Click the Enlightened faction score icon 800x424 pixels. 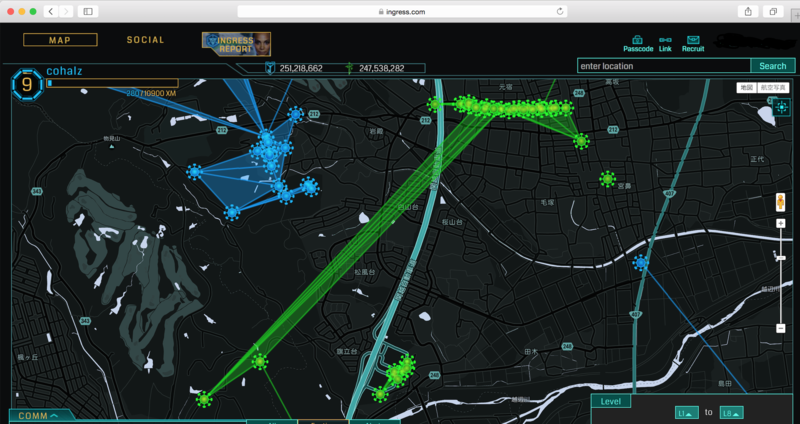(349, 68)
